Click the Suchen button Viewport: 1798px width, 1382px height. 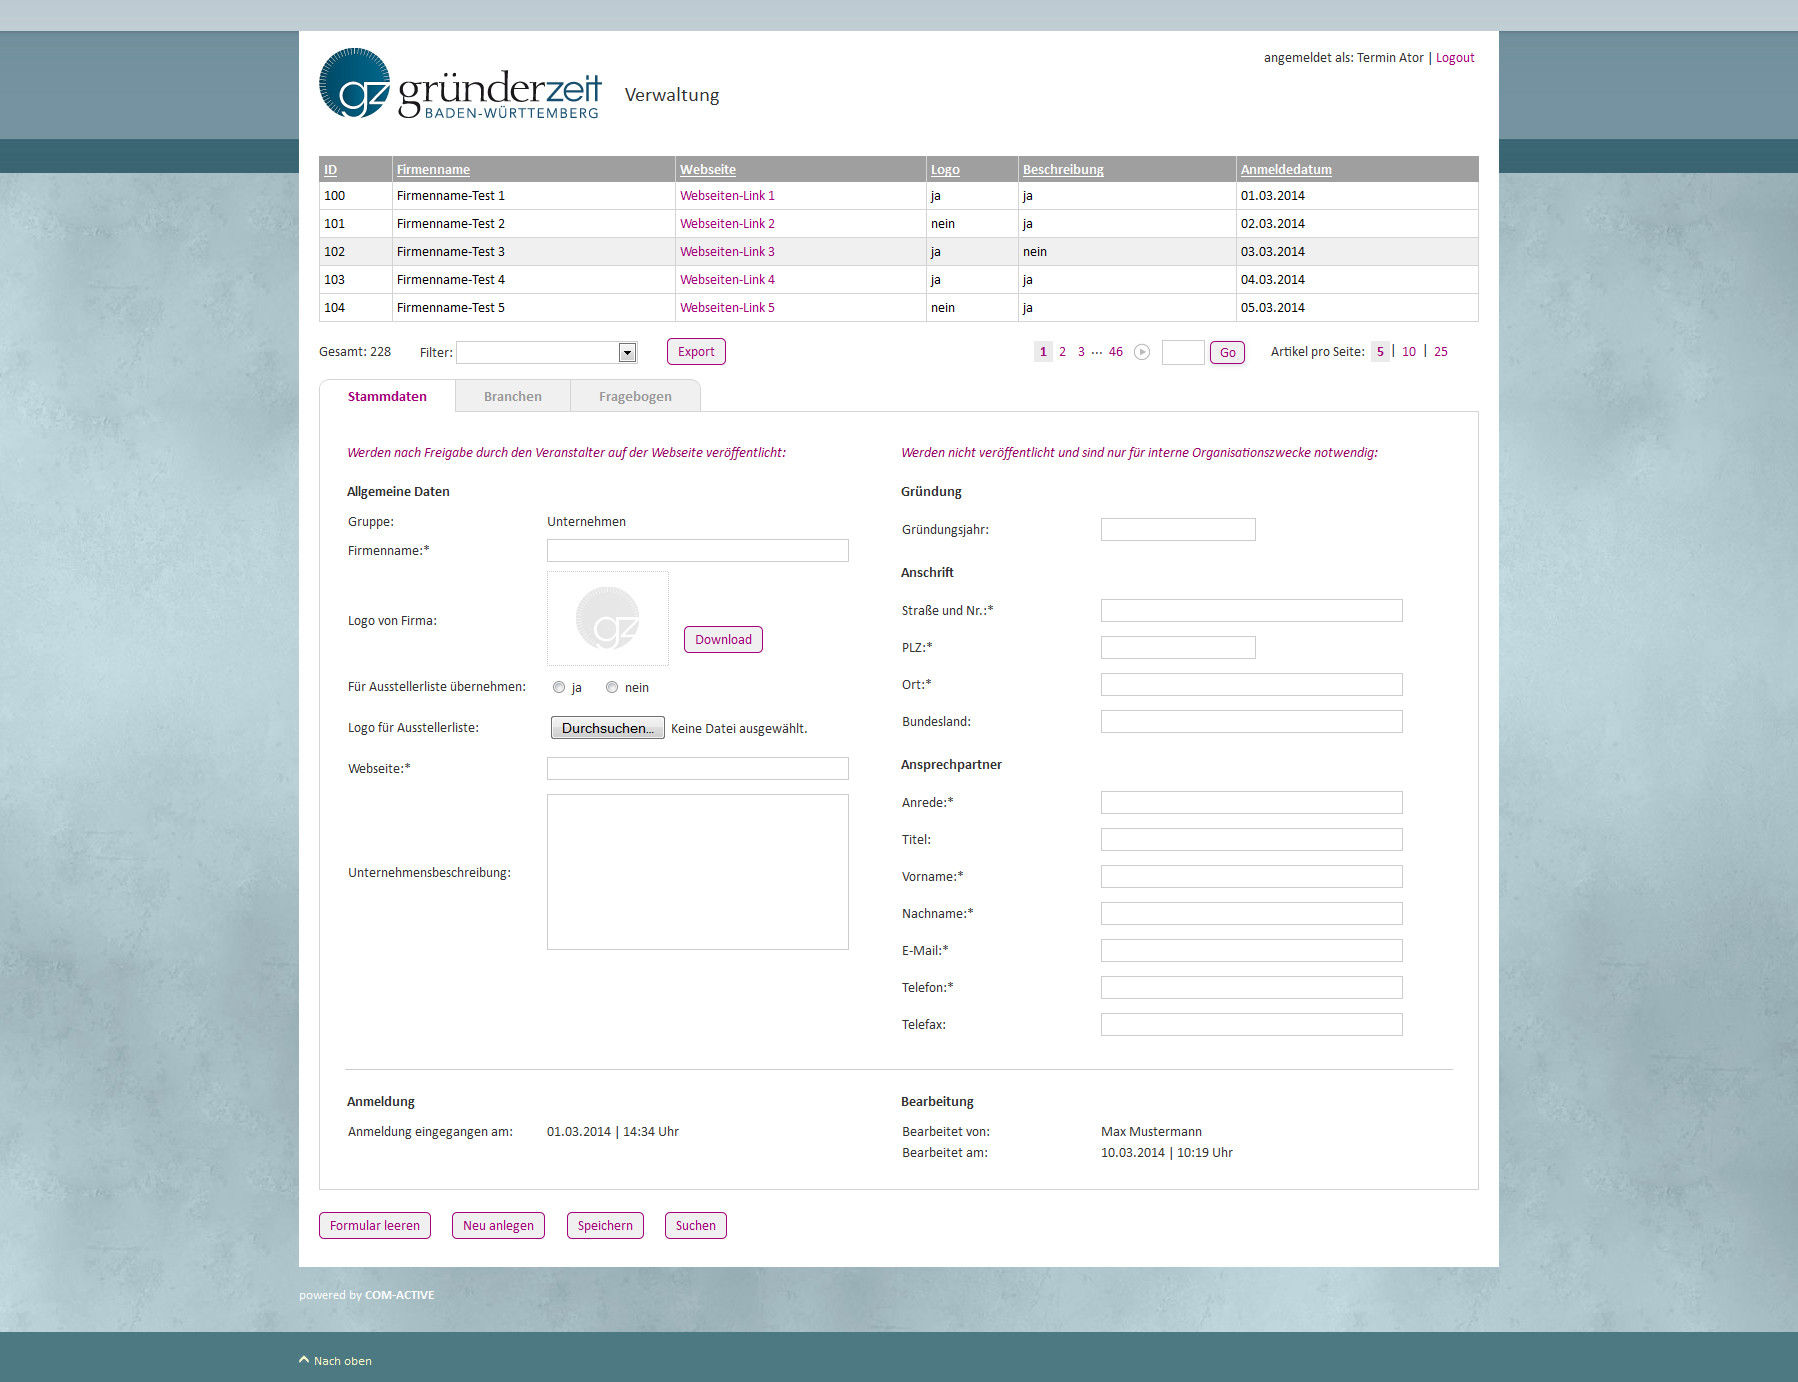coord(695,1226)
